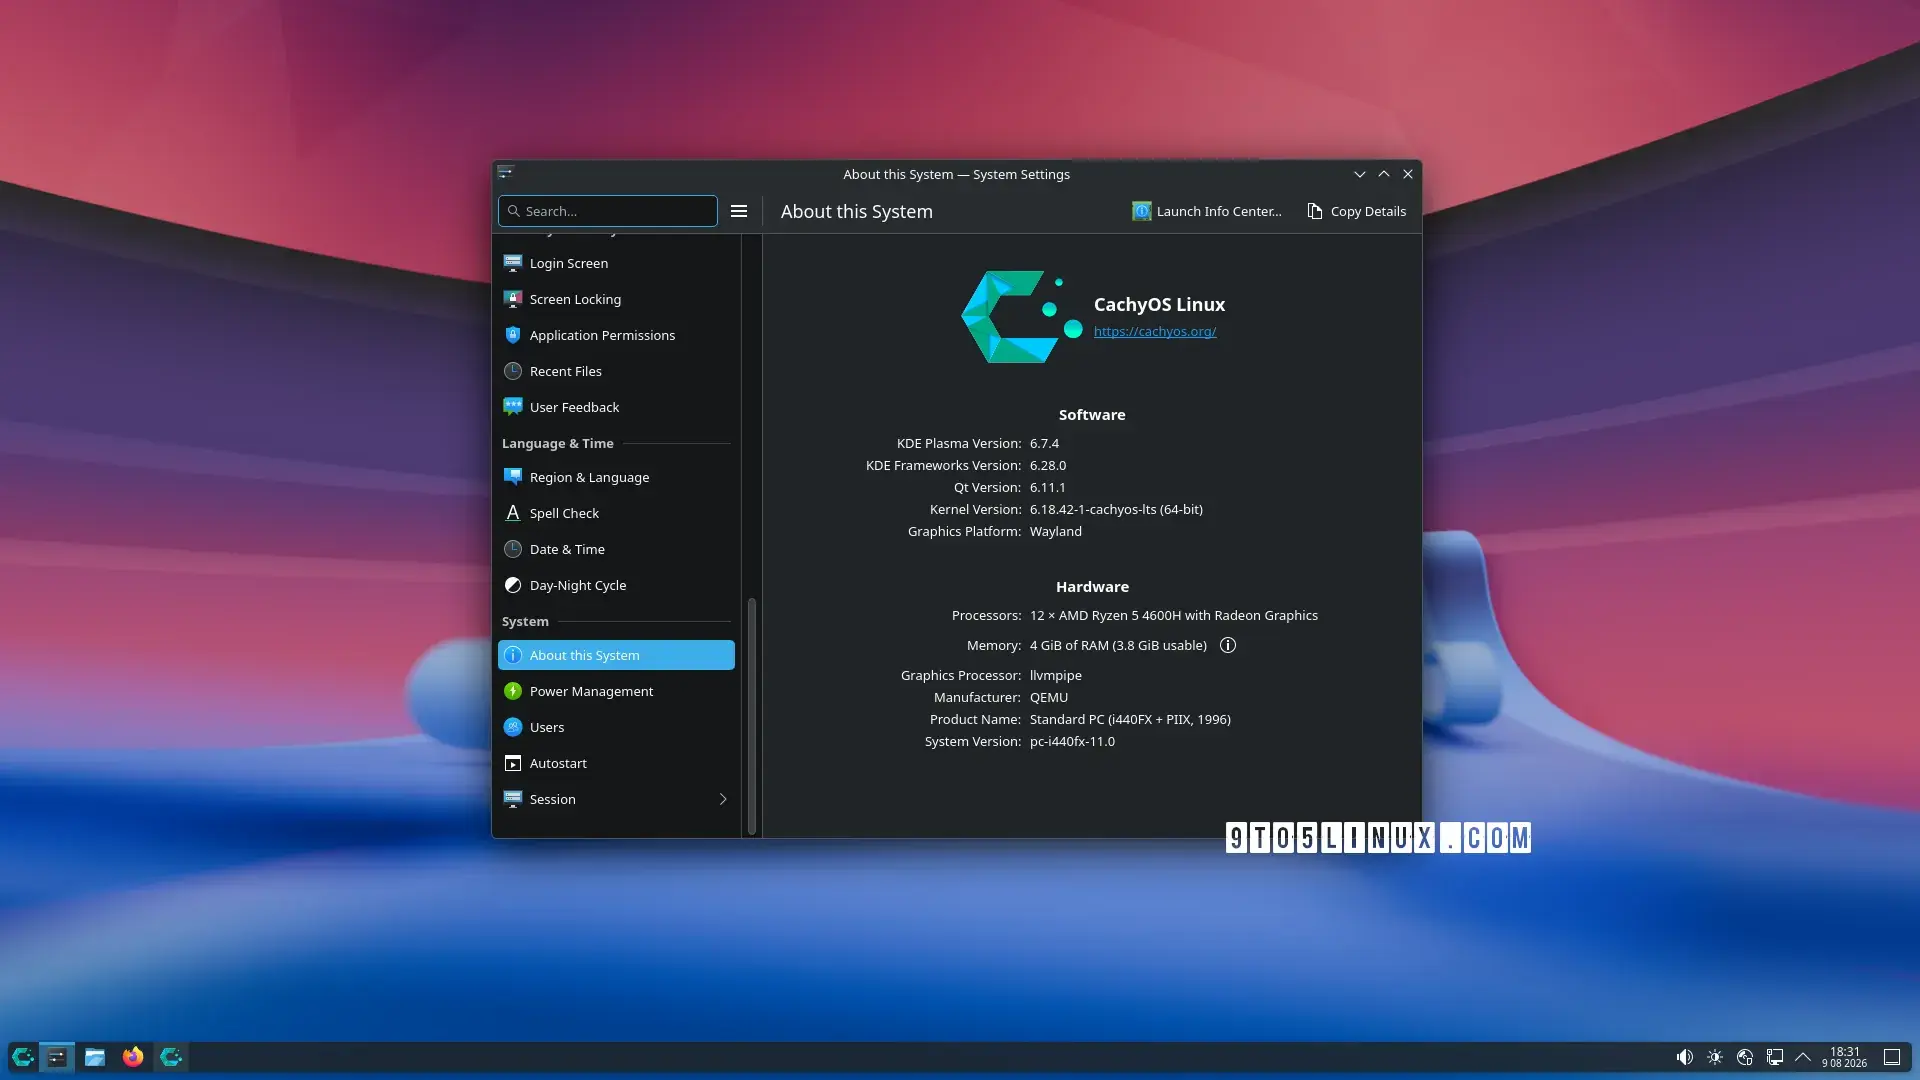
Task: Open Session settings category
Action: click(616, 799)
